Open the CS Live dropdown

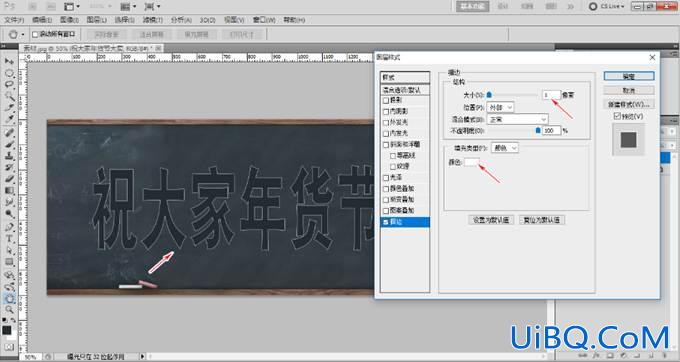point(606,7)
